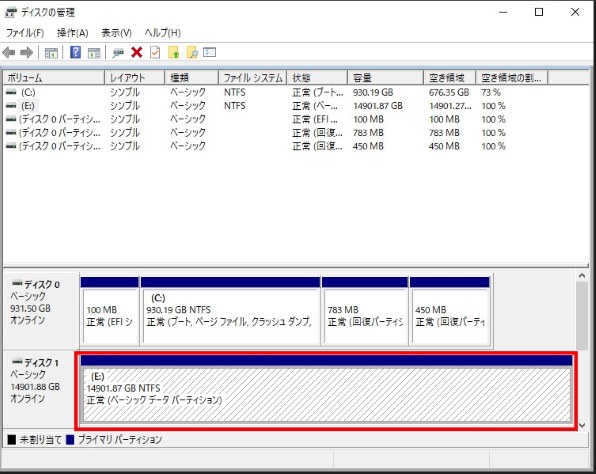Image resolution: width=596 pixels, height=474 pixels.
Task: Sort by the ファイル システム column header
Action: [x=252, y=78]
